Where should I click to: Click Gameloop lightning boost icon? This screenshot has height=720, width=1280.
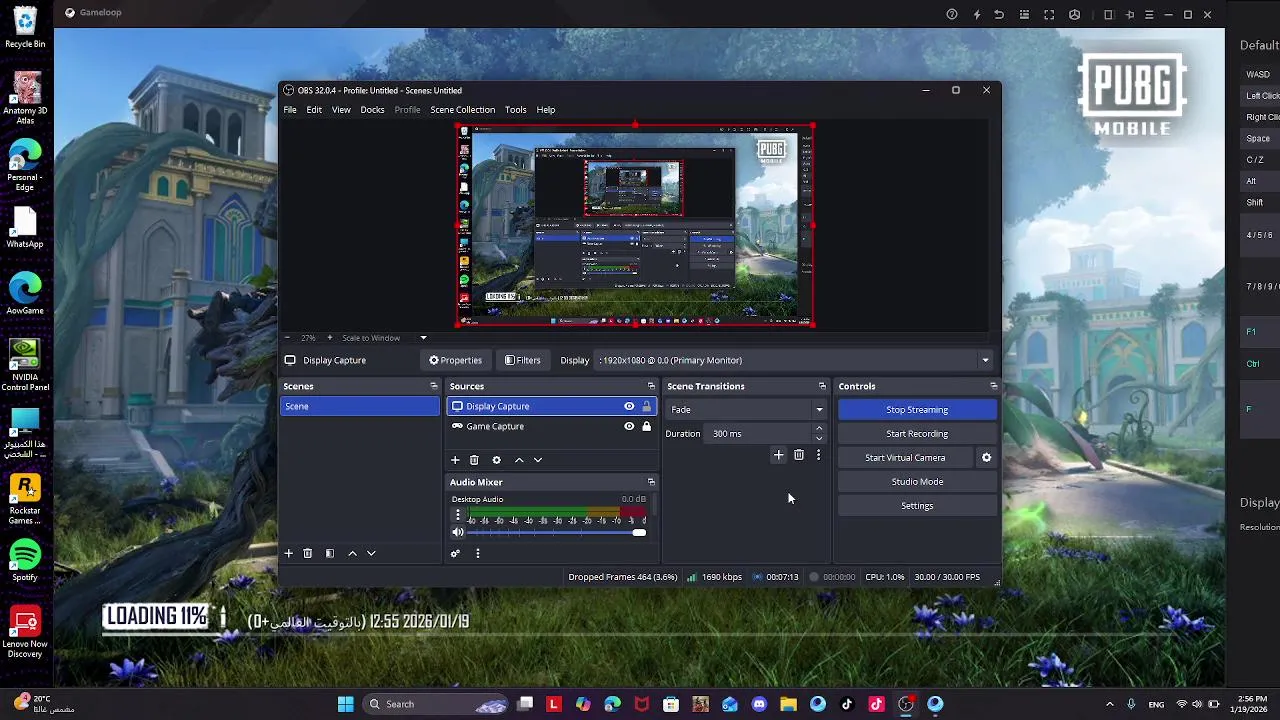[977, 14]
